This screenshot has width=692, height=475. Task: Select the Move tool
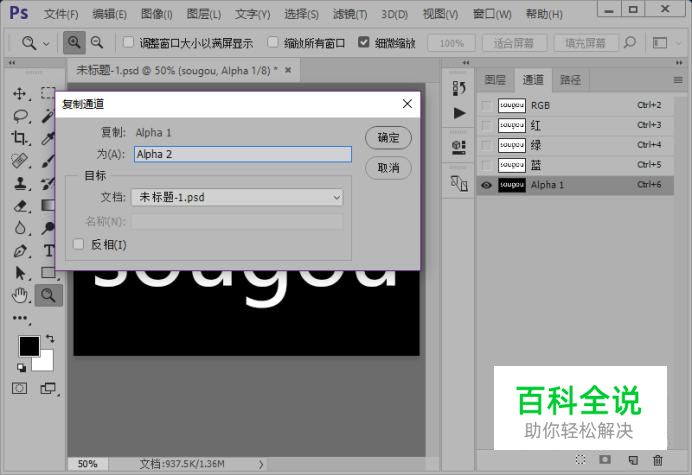[19, 94]
